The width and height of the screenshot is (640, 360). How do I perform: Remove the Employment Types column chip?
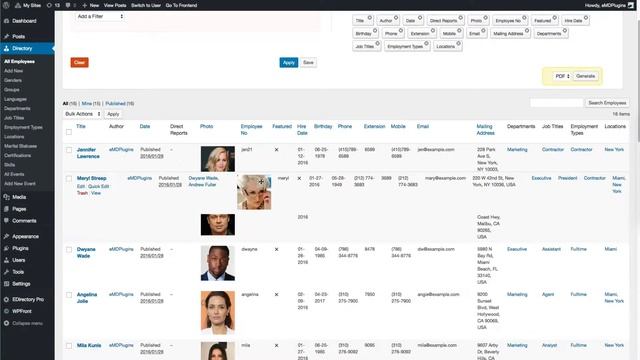click(427, 44)
